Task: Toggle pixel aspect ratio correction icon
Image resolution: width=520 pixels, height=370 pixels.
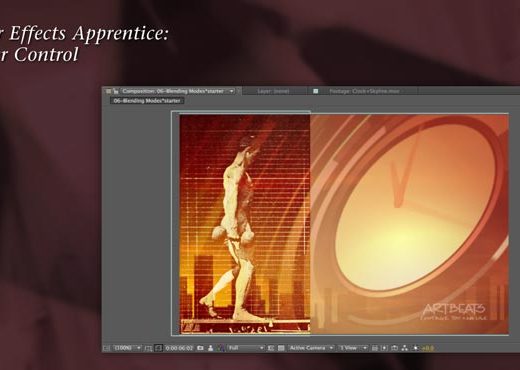Action: [374, 348]
